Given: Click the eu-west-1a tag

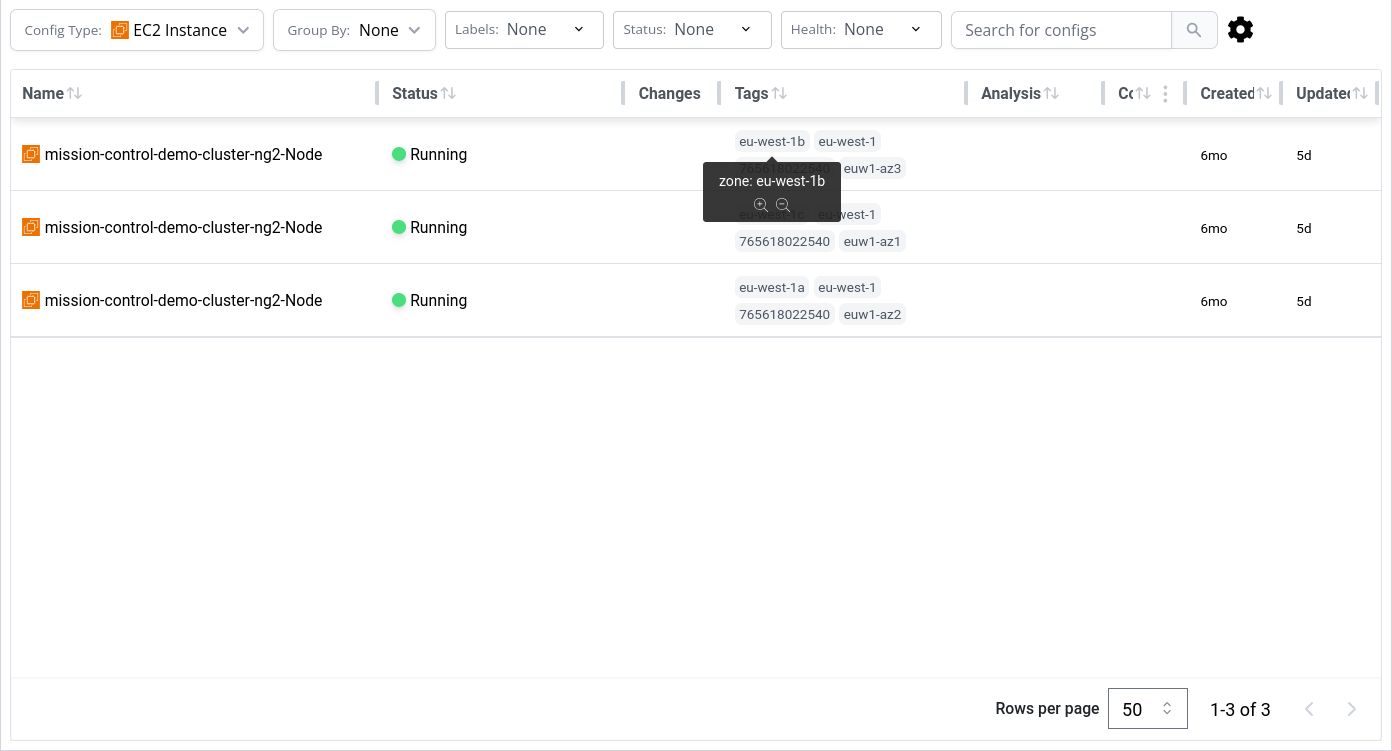Looking at the screenshot, I should coord(771,288).
